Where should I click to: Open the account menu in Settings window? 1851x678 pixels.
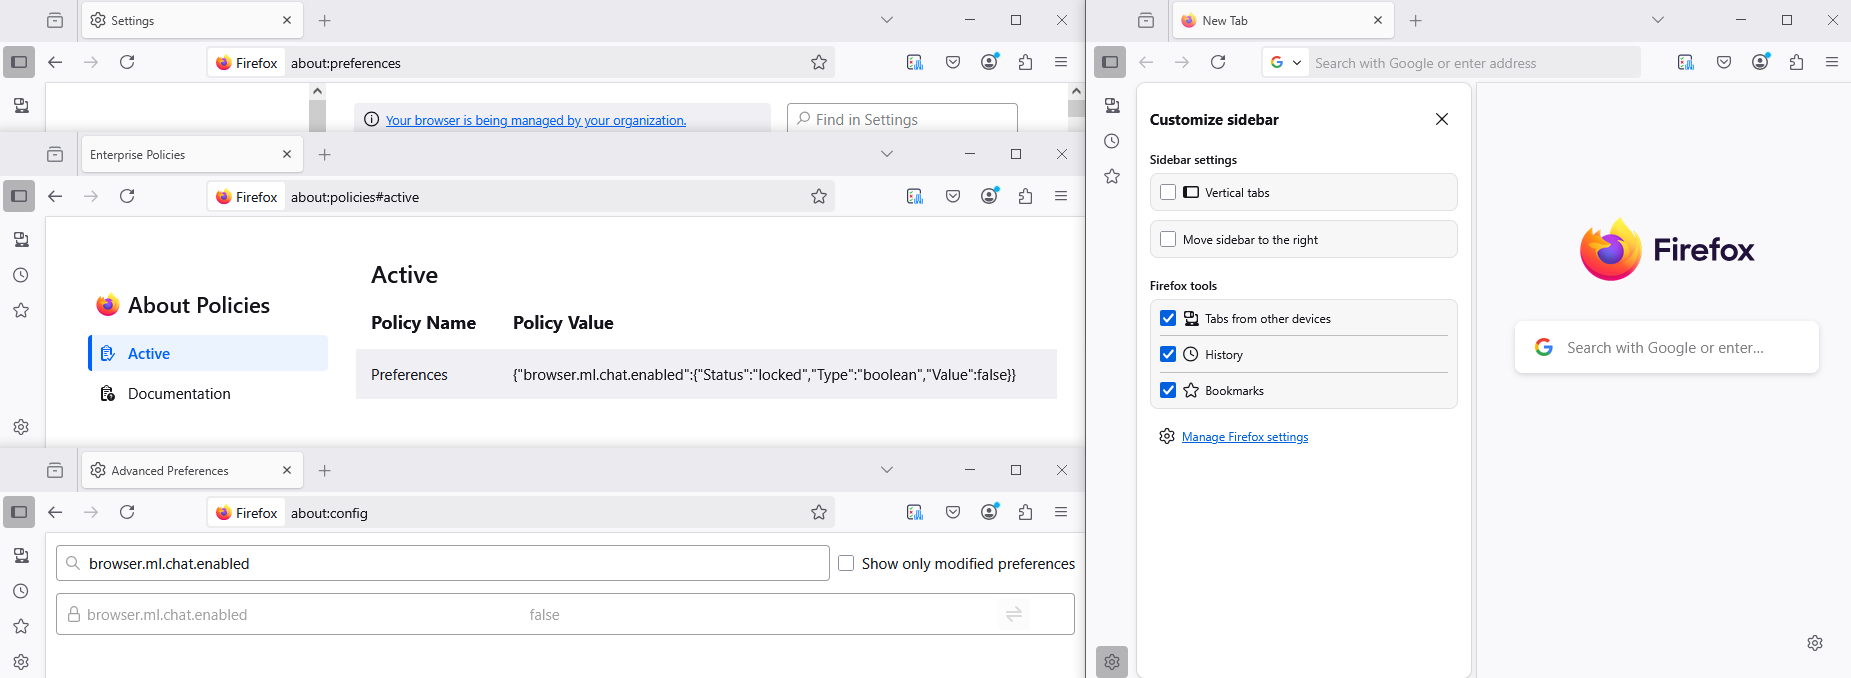(x=990, y=62)
